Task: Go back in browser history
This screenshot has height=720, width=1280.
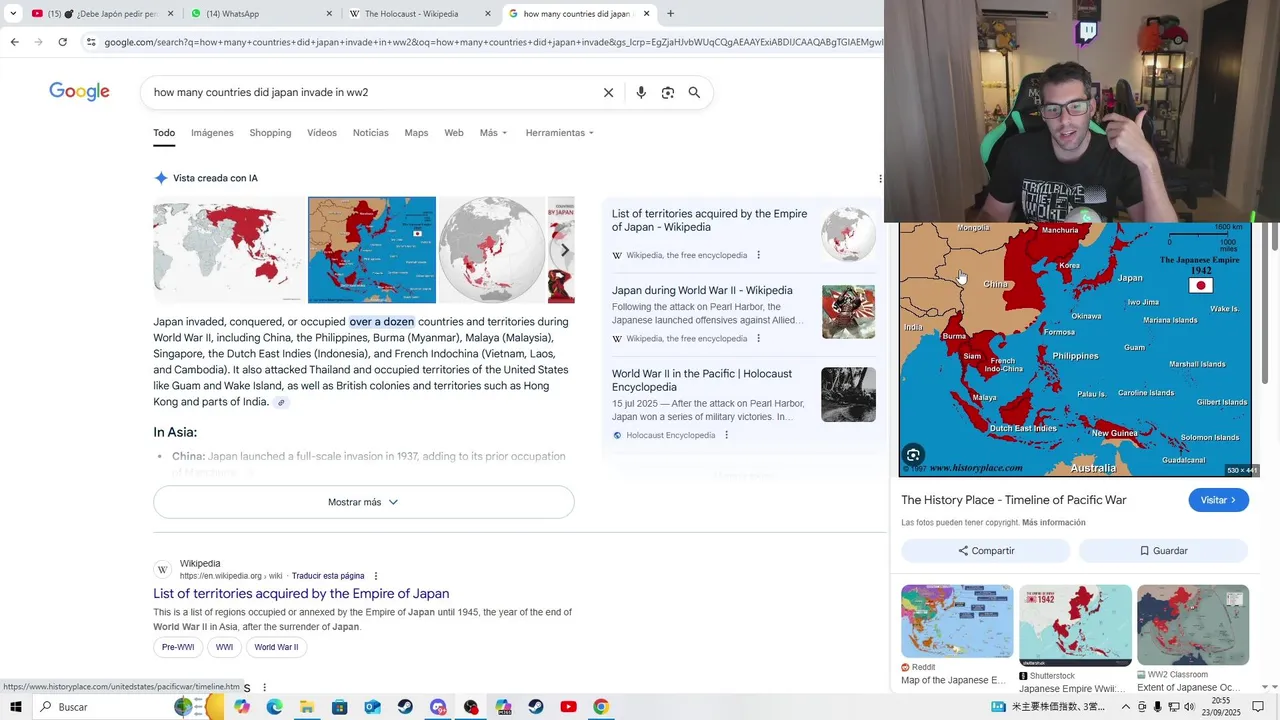Action: pos(14,42)
